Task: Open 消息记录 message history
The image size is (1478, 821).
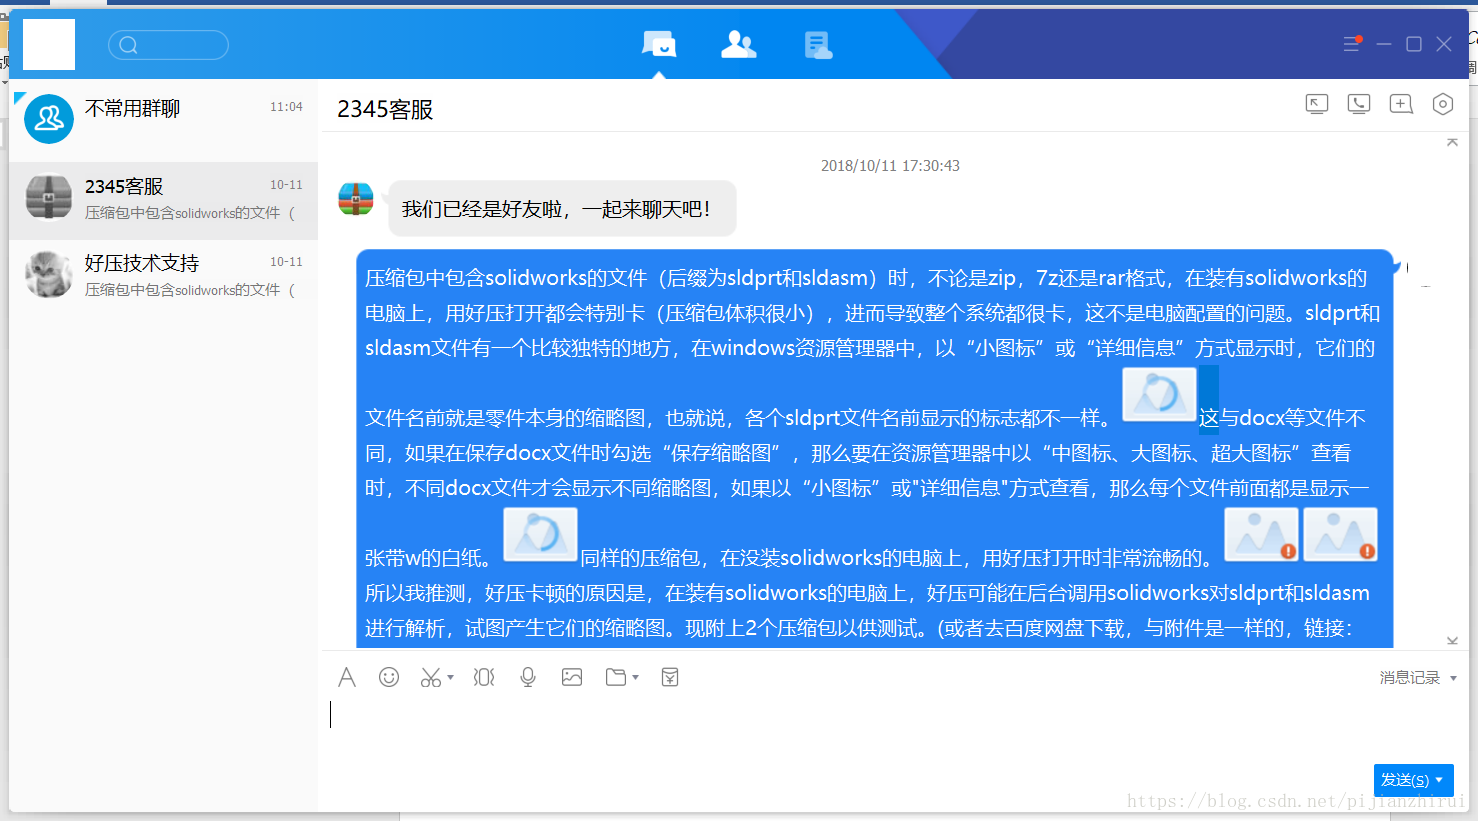Action: (1410, 677)
